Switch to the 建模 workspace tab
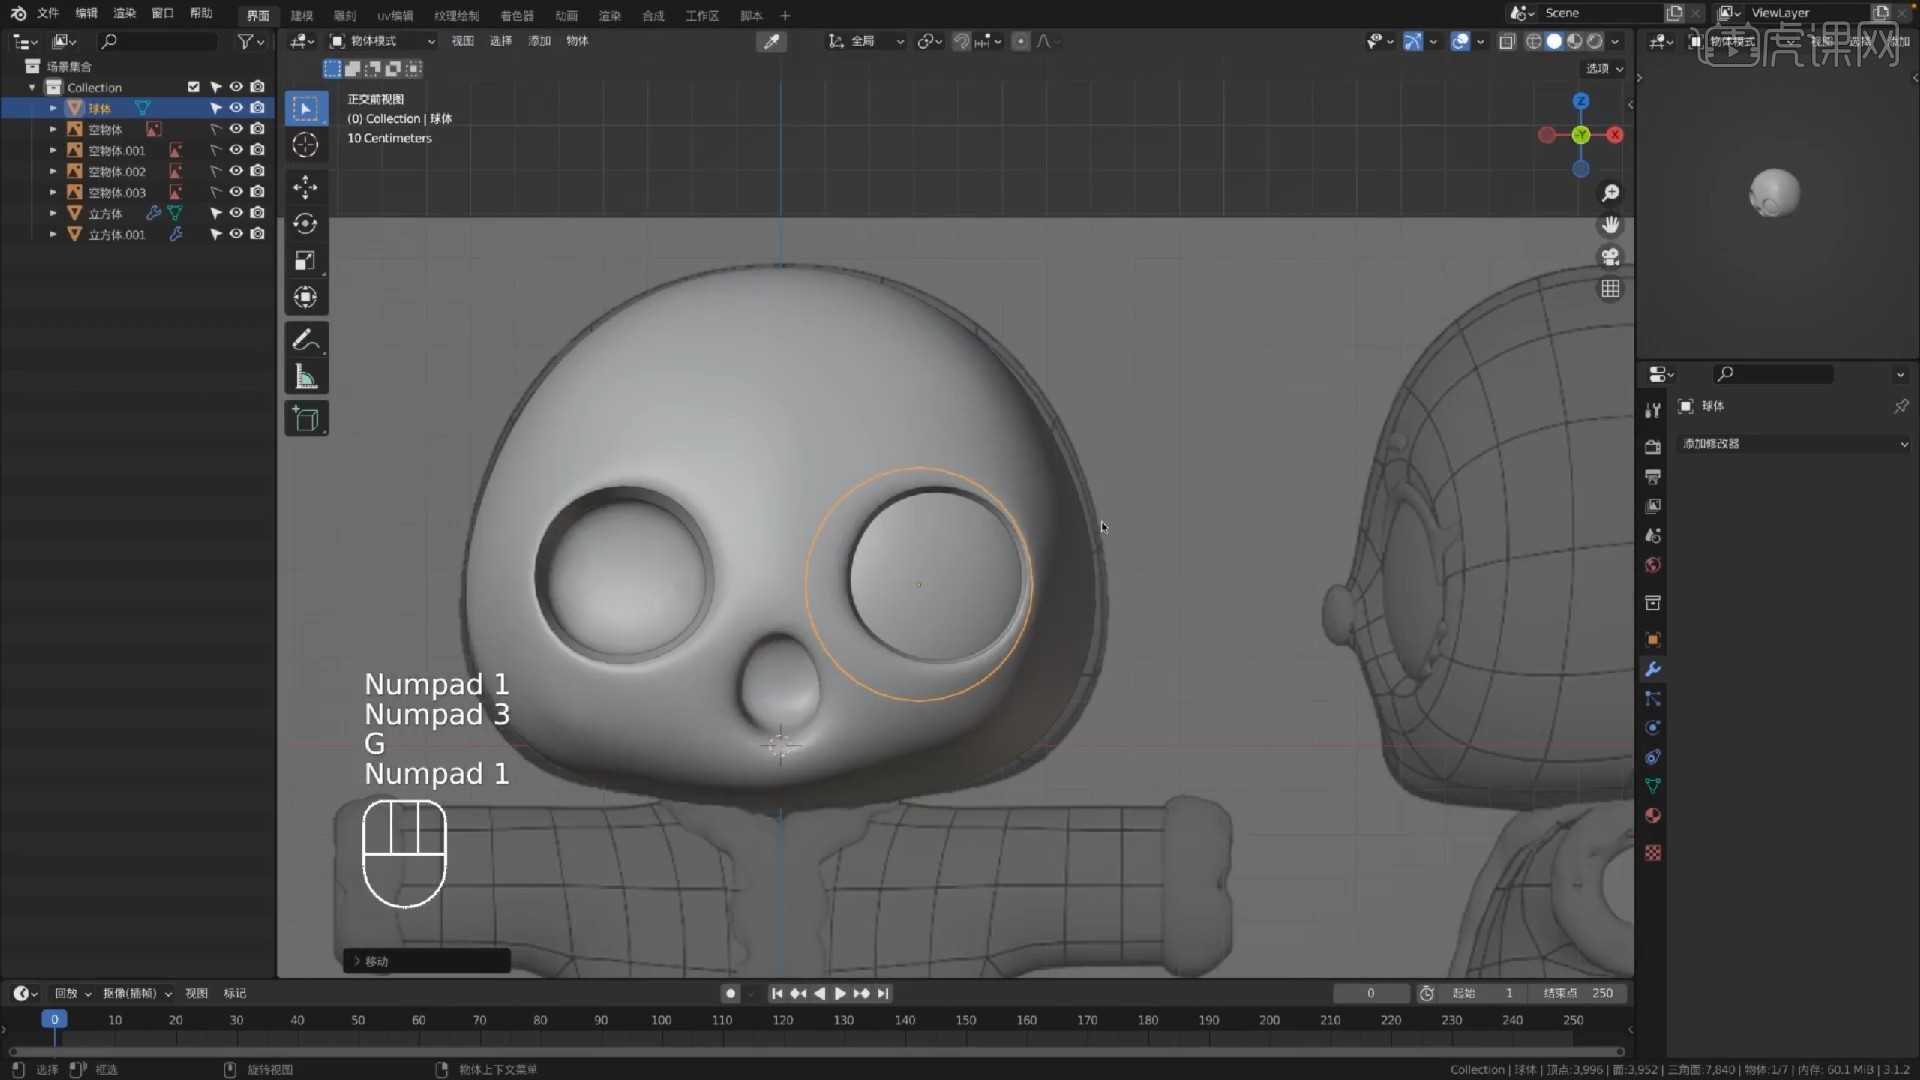The image size is (1920, 1080). click(x=302, y=15)
